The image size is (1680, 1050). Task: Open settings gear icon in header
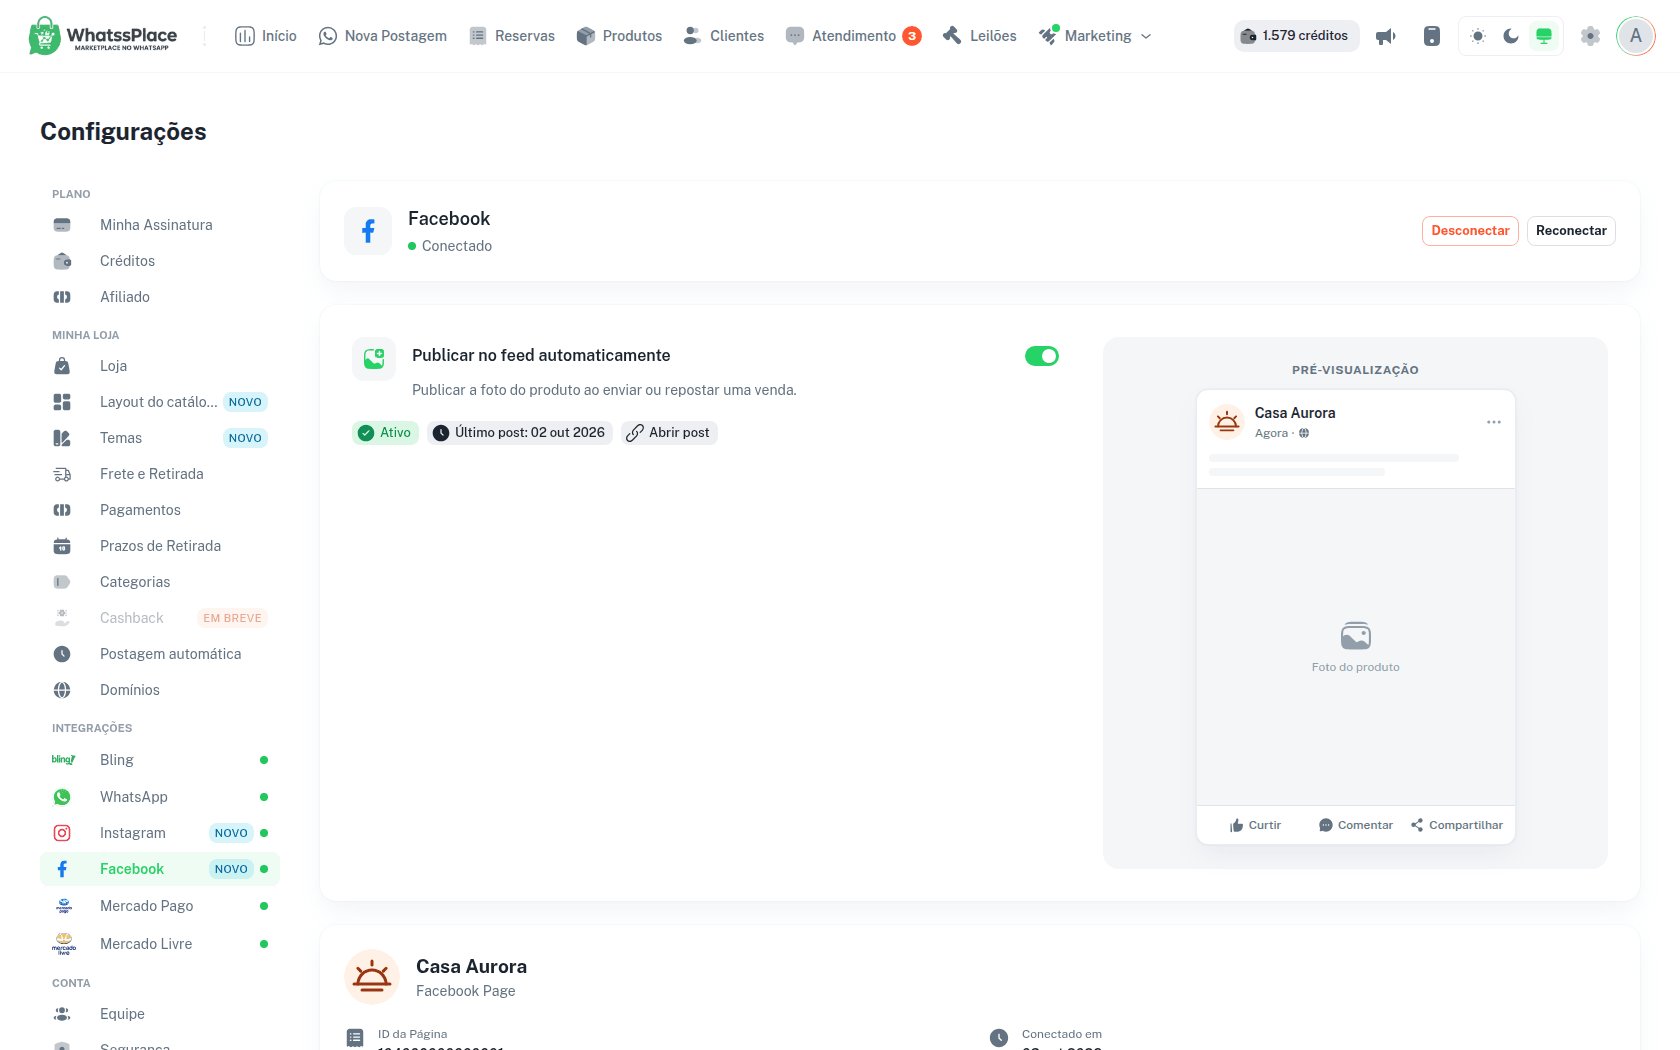tap(1590, 36)
